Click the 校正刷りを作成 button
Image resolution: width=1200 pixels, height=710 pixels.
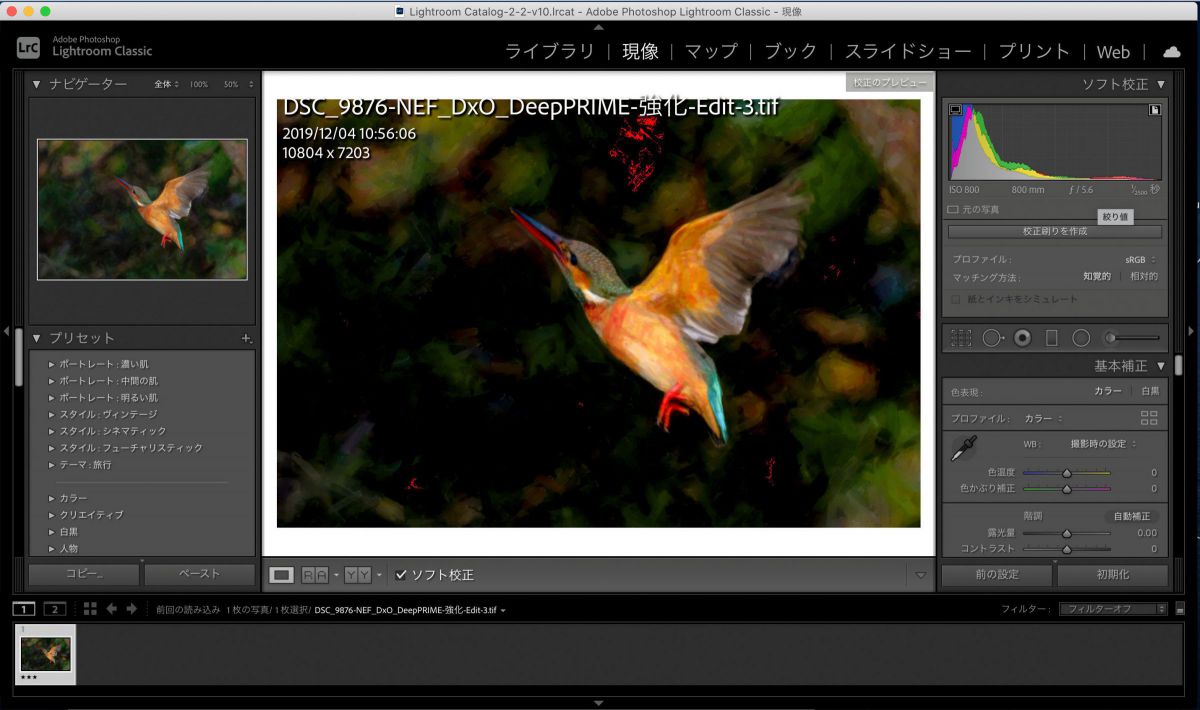(x=1054, y=231)
